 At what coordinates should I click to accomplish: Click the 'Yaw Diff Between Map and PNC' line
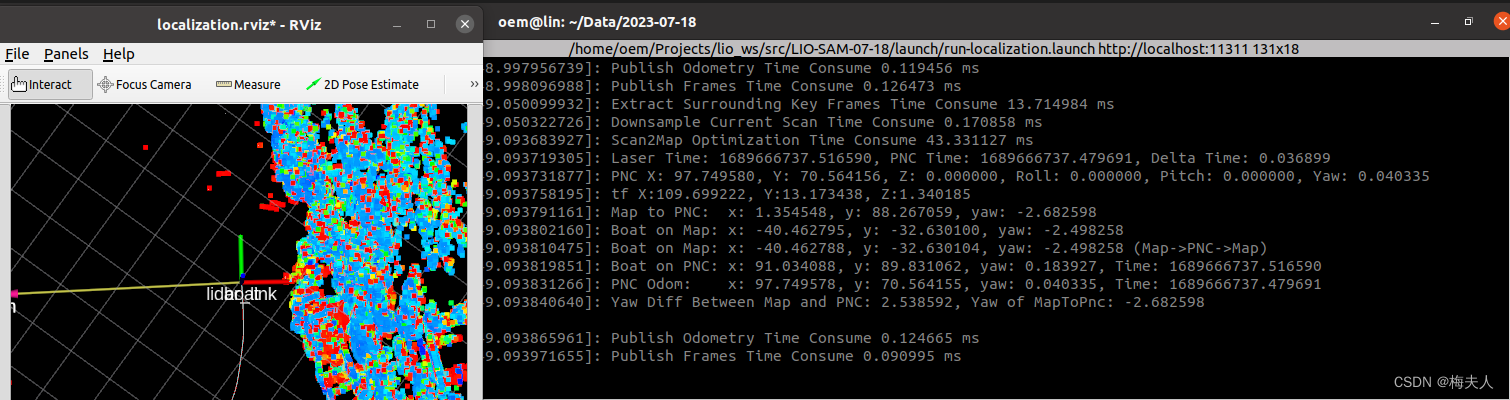pos(844,302)
